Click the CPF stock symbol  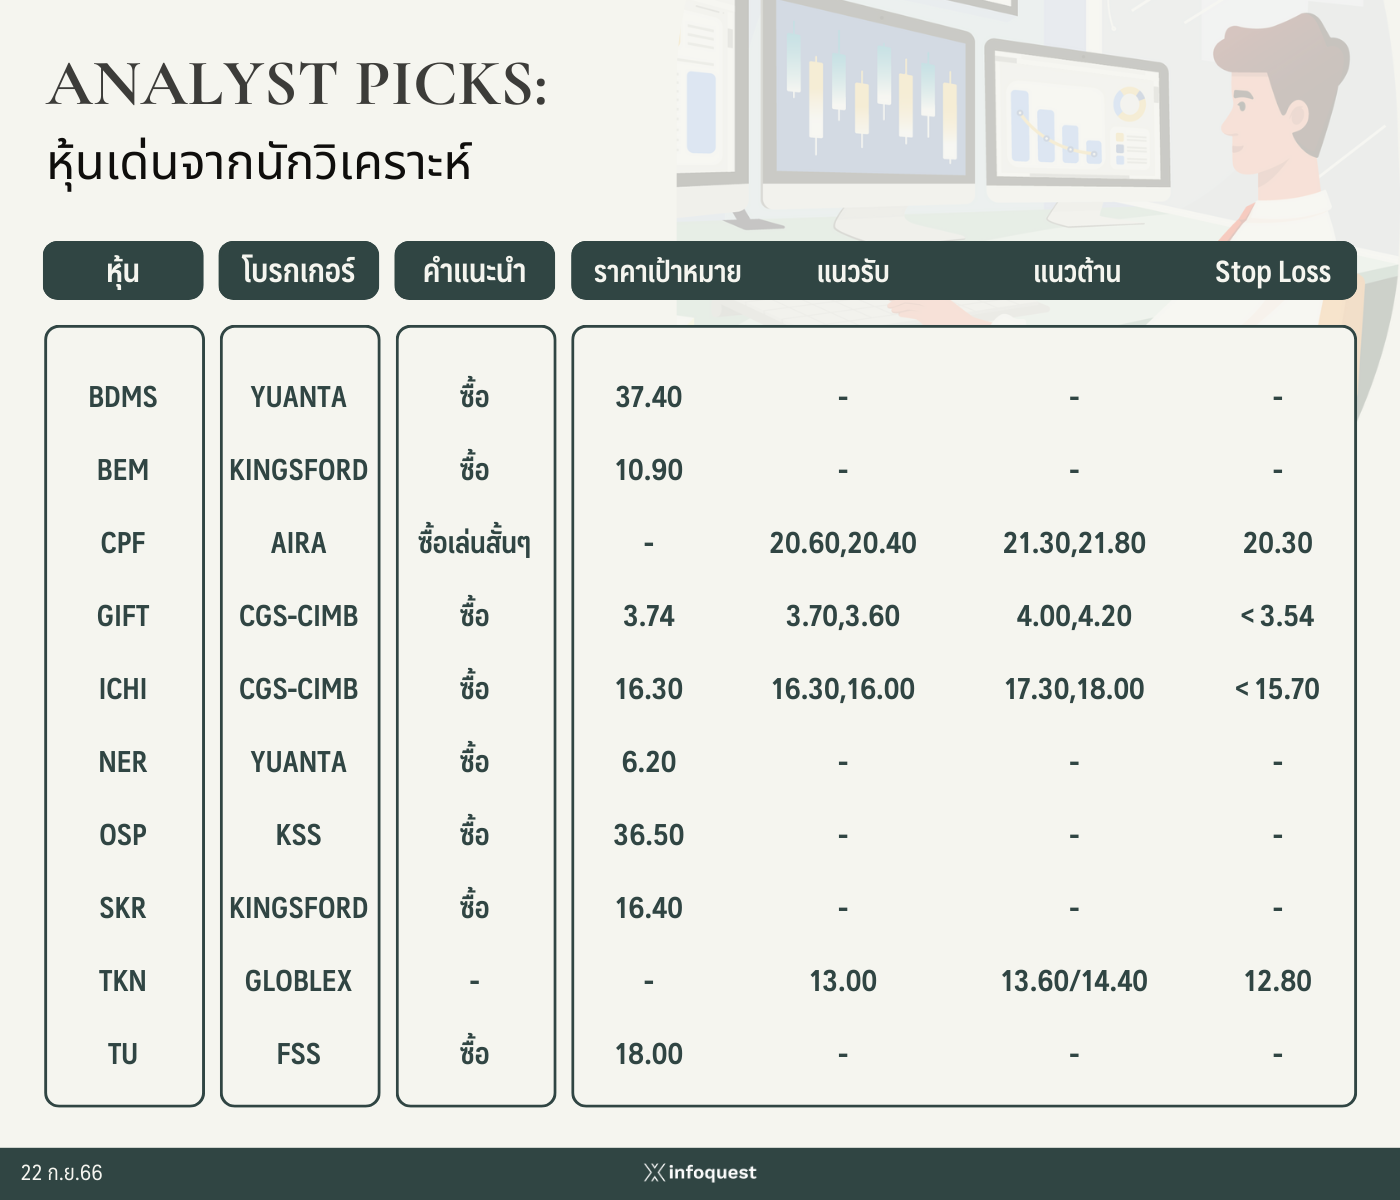(x=123, y=543)
